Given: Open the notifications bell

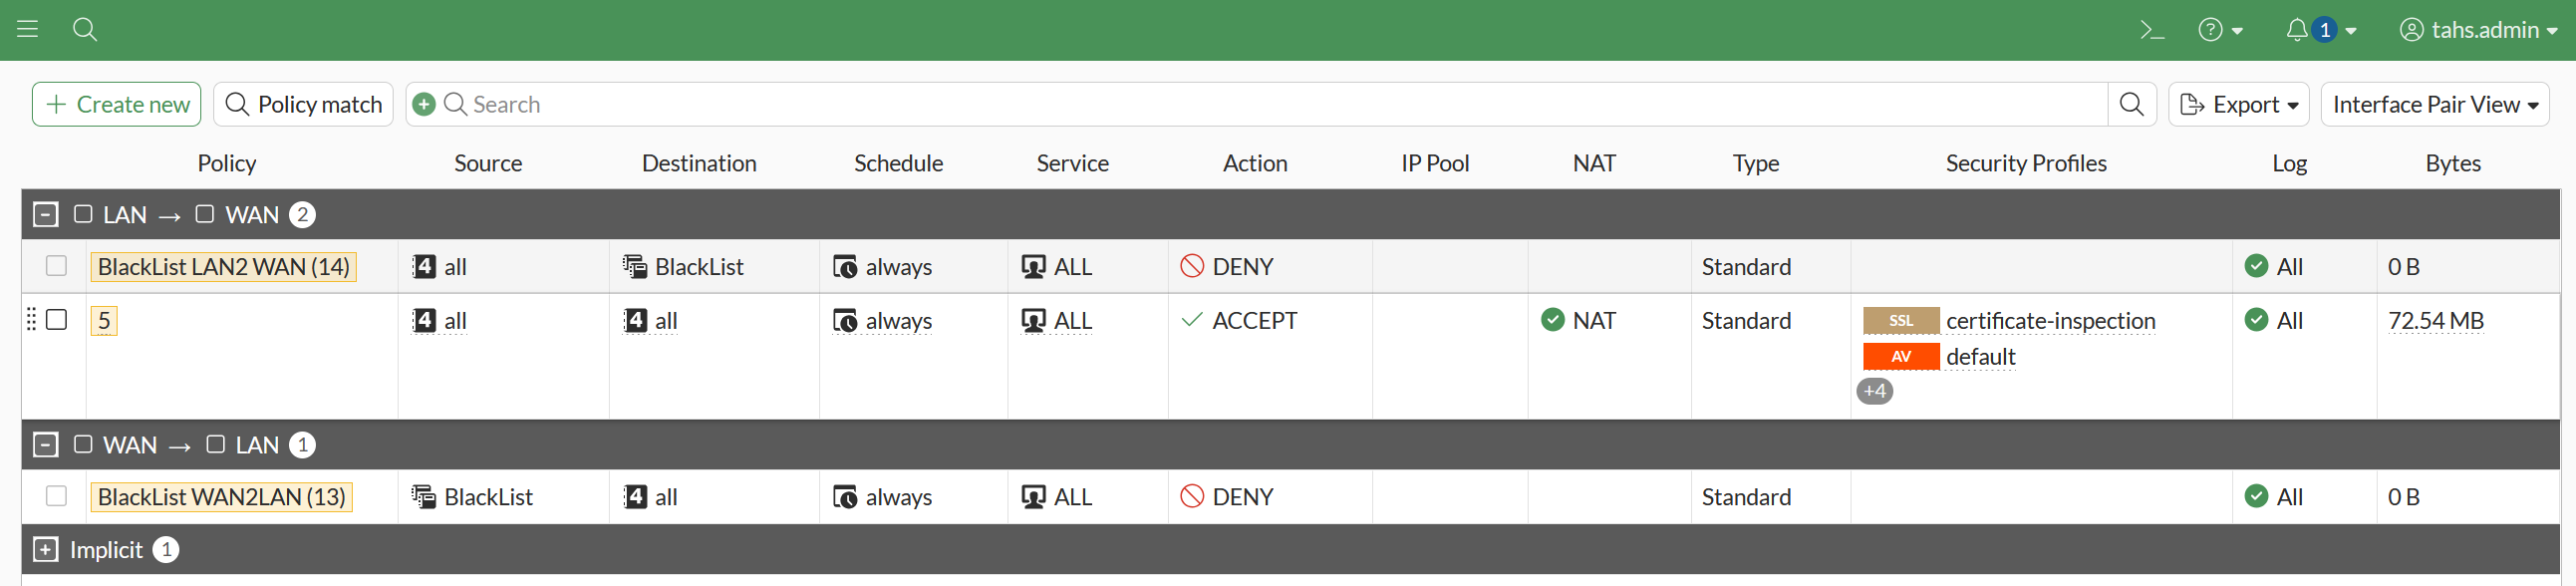Looking at the screenshot, I should (2298, 30).
